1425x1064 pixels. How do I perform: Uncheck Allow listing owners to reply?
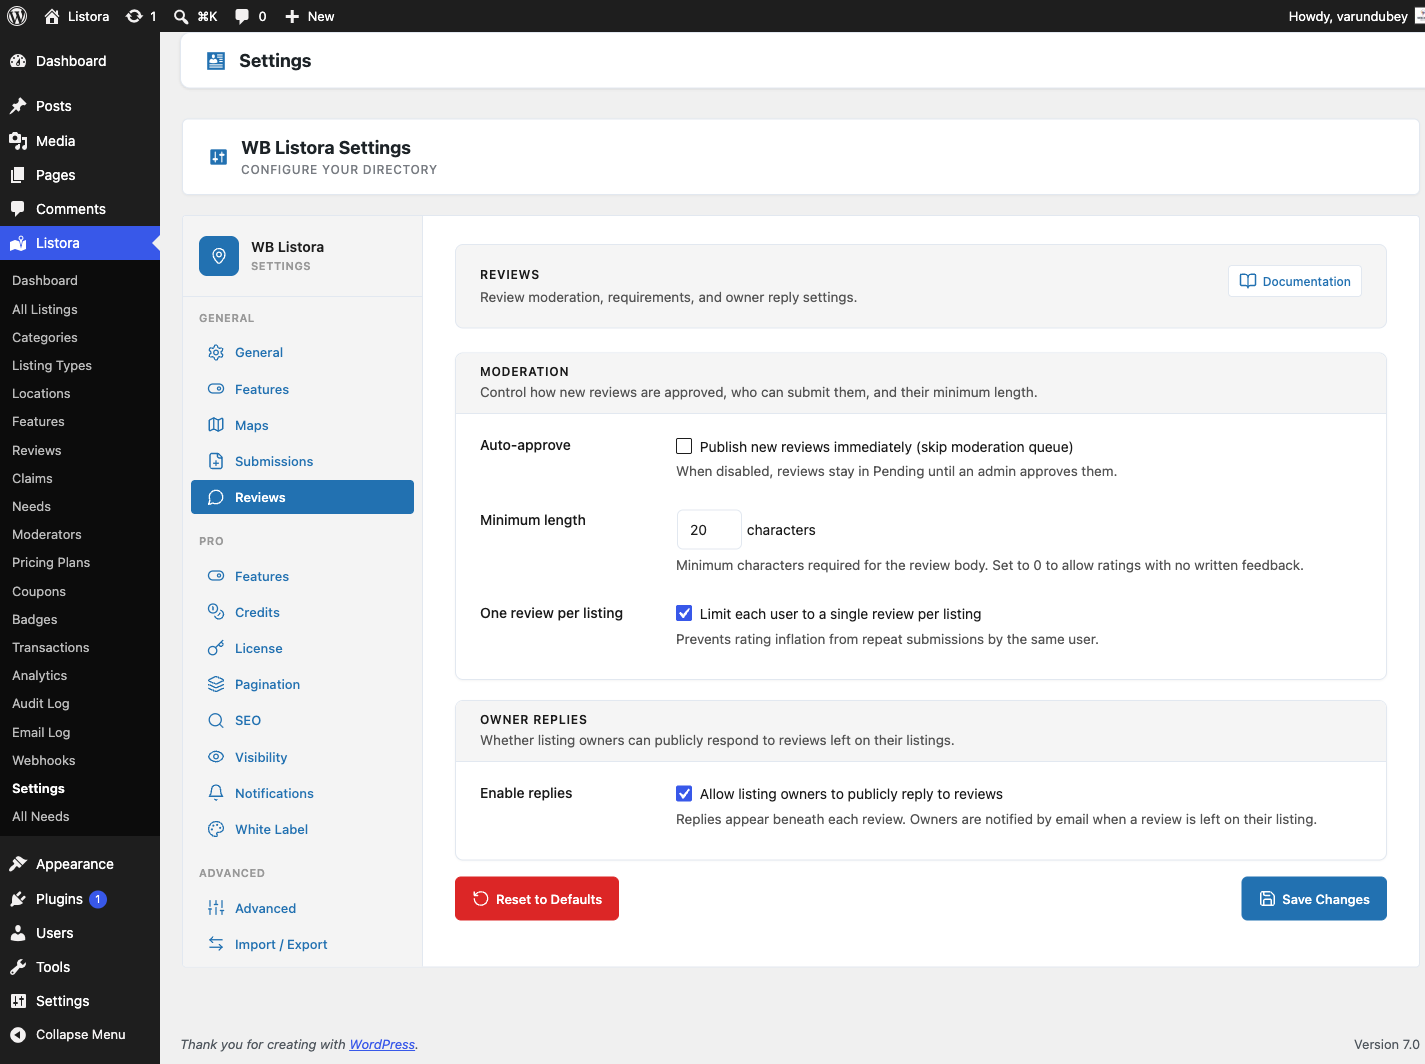[684, 793]
